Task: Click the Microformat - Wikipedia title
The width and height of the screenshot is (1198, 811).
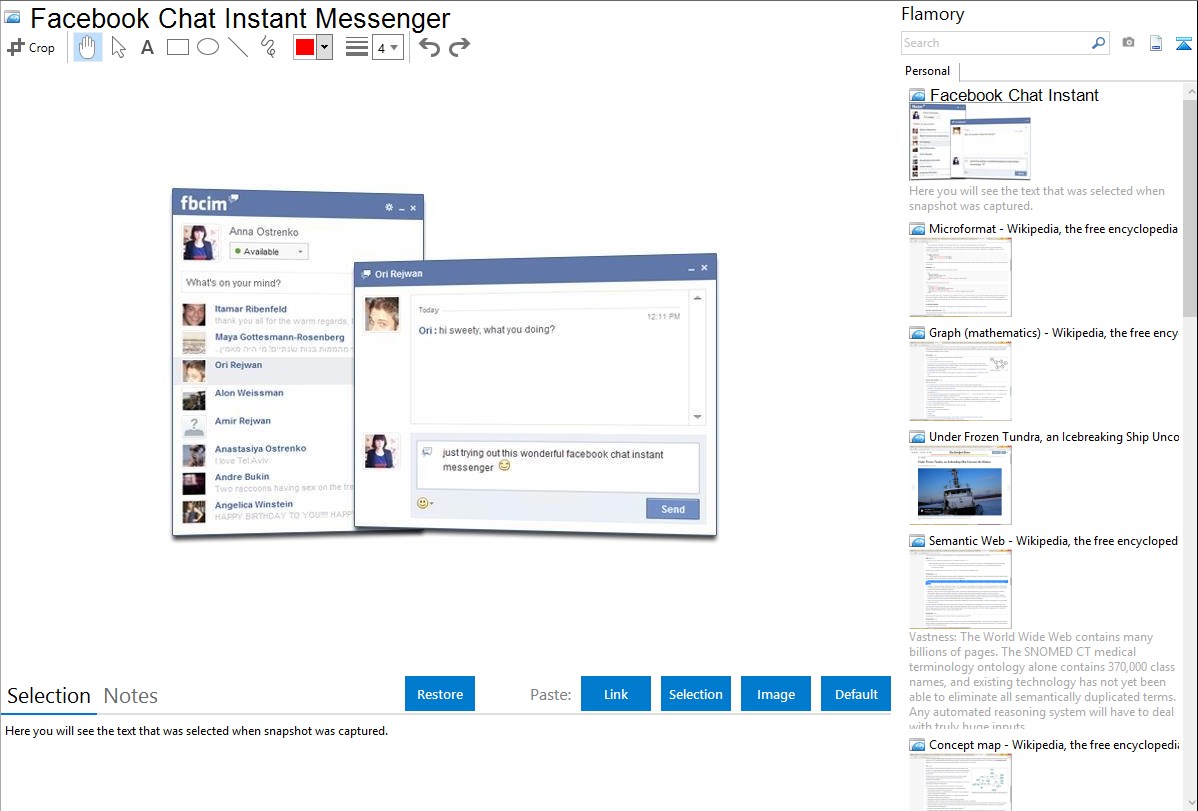Action: click(1053, 229)
